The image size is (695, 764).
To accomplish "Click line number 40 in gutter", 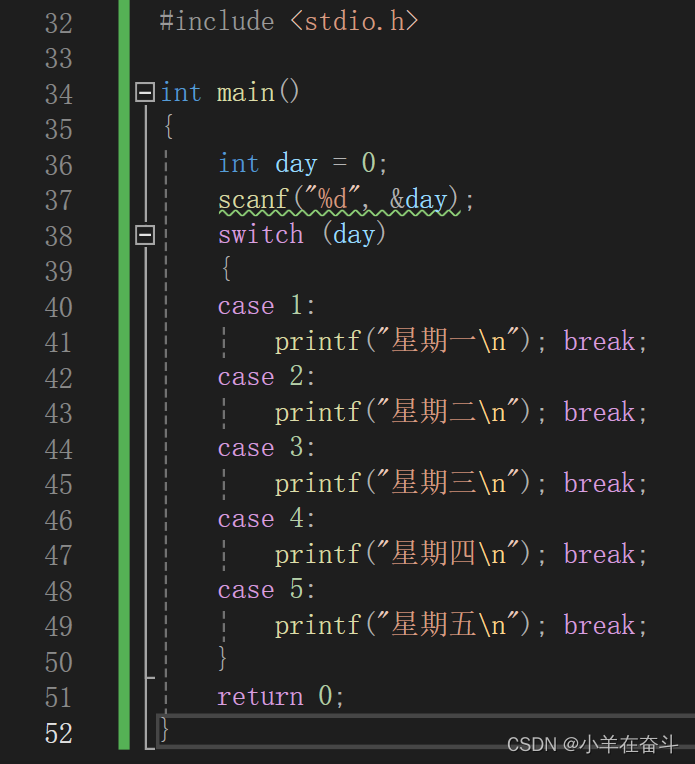I will [x=58, y=307].
